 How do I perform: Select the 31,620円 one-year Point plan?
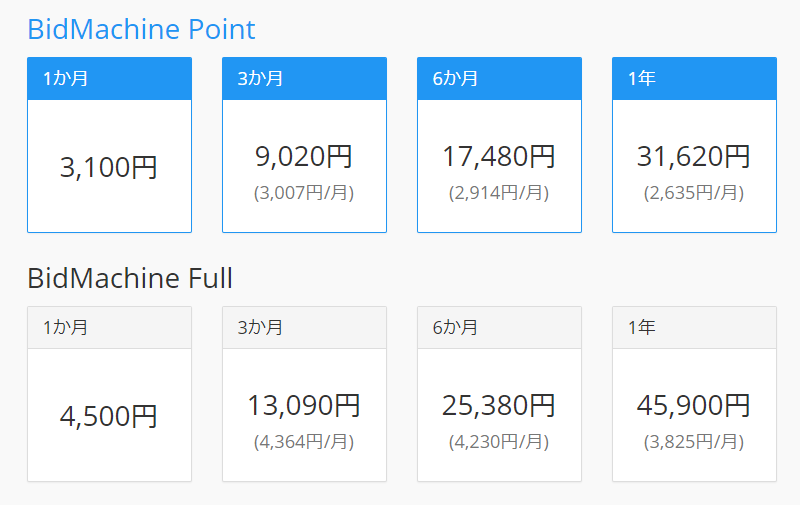click(694, 157)
